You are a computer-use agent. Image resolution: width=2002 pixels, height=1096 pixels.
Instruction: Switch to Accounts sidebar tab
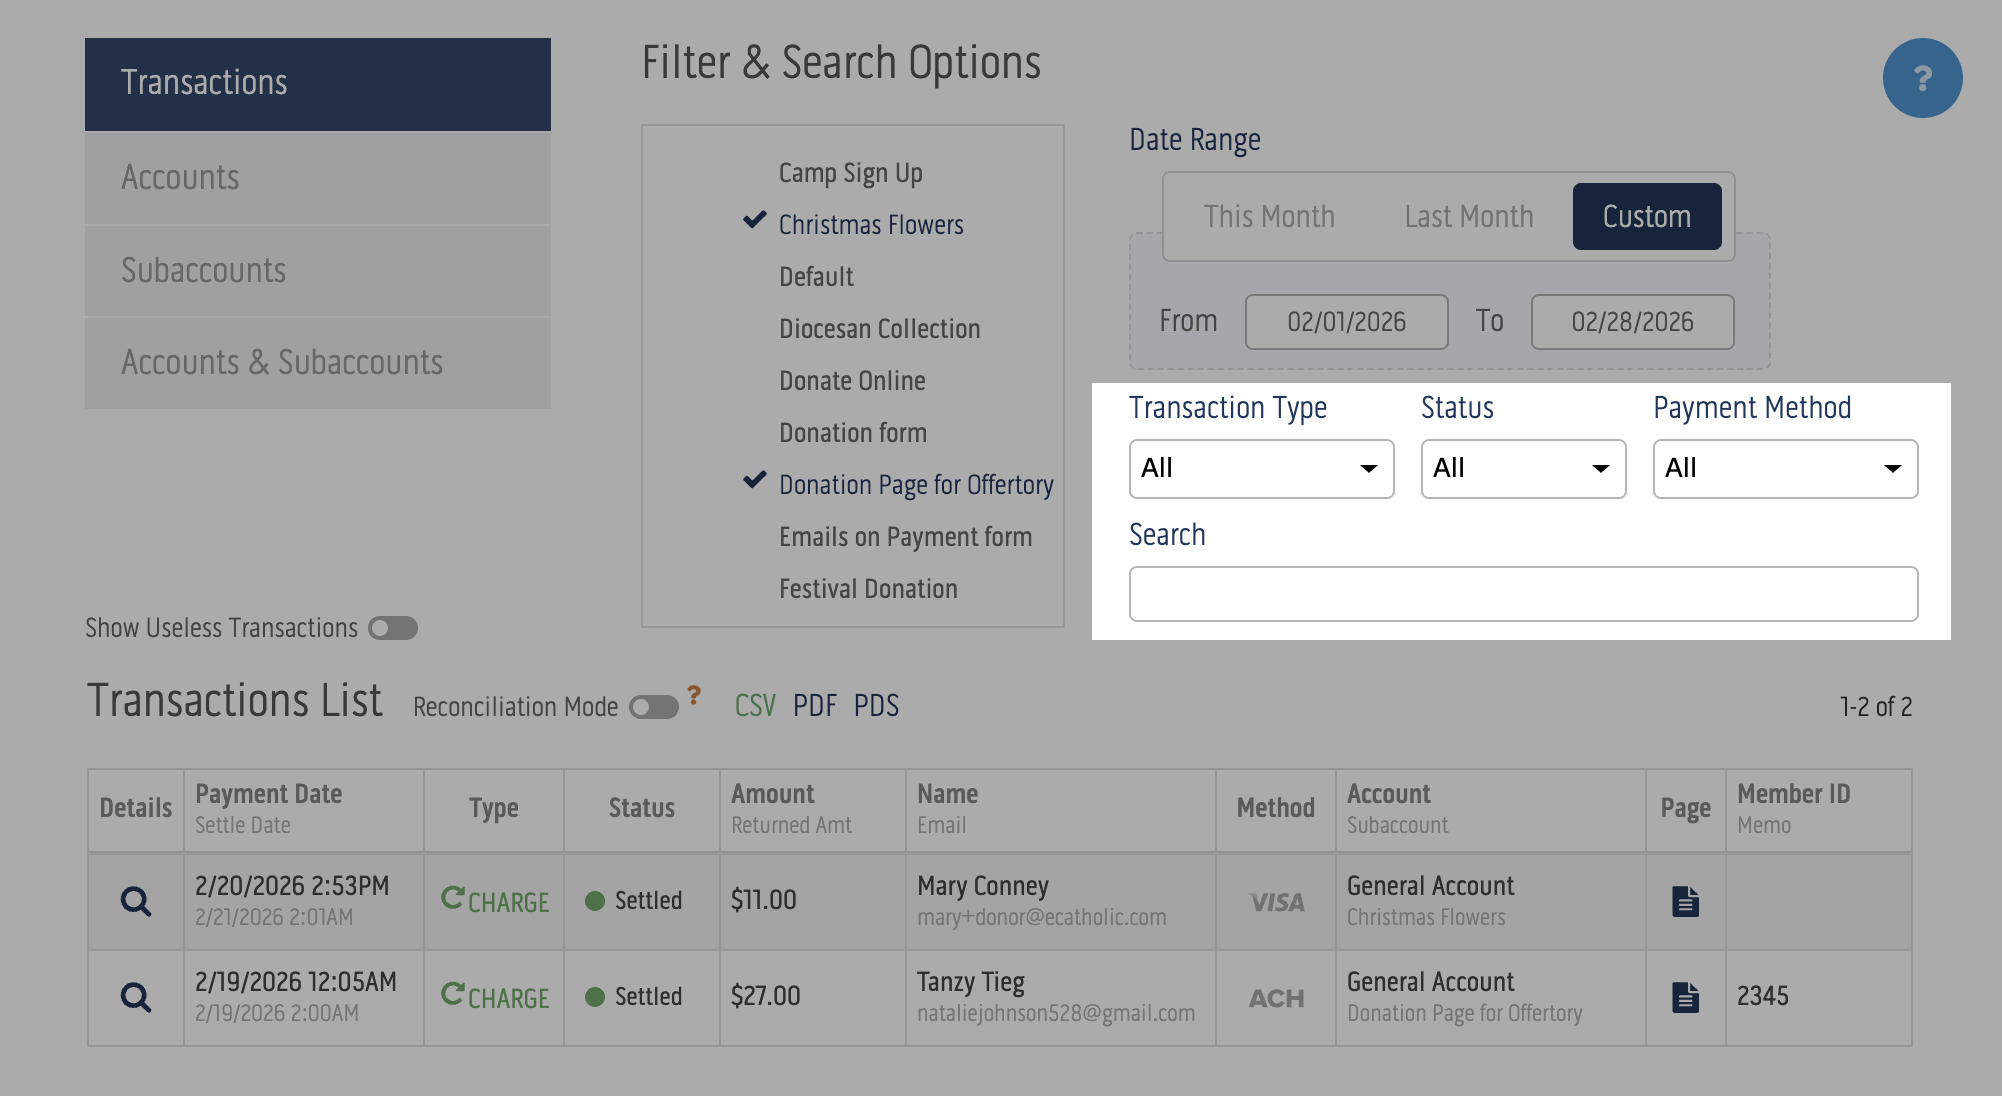317,178
